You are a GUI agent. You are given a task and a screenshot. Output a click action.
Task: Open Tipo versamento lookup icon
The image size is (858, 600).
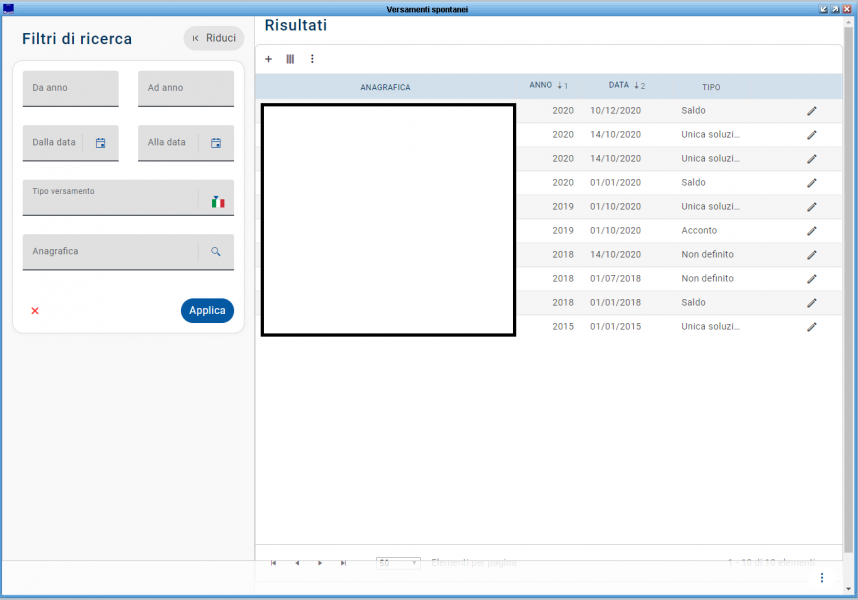pyautogui.click(x=218, y=202)
